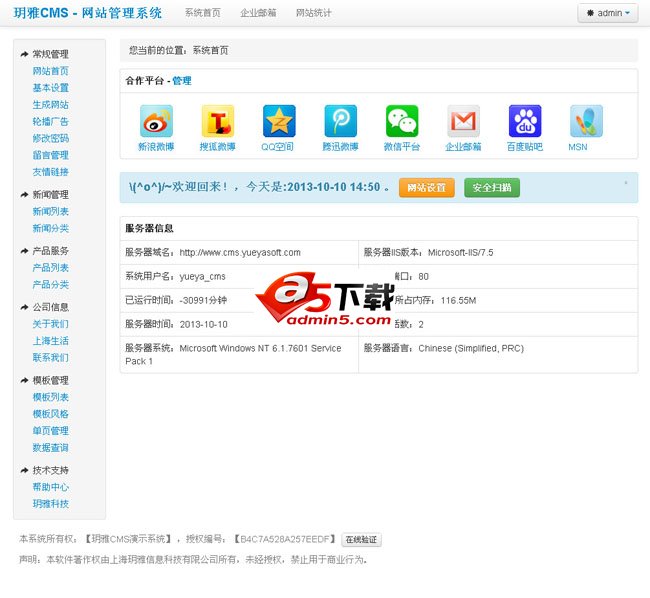
Task: Open the 搜狐微博 Sohu Weibo icon
Action: tap(218, 121)
